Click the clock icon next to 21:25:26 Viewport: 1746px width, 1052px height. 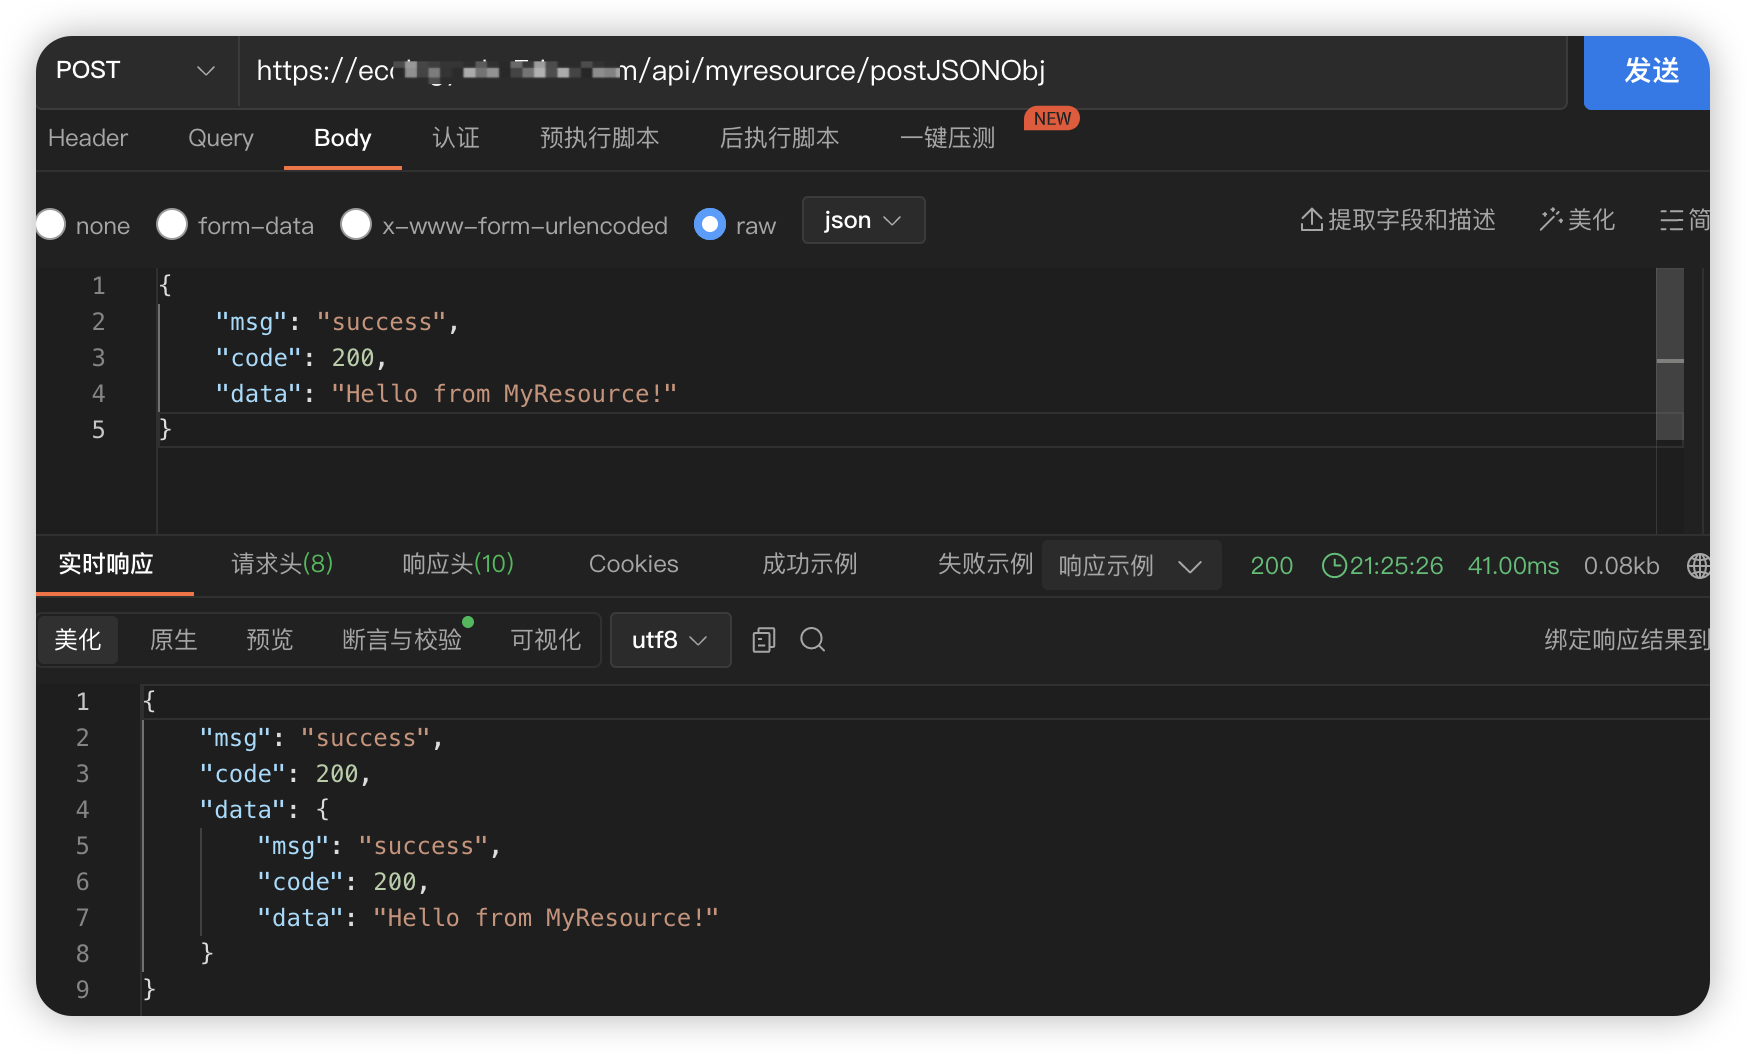(1334, 566)
